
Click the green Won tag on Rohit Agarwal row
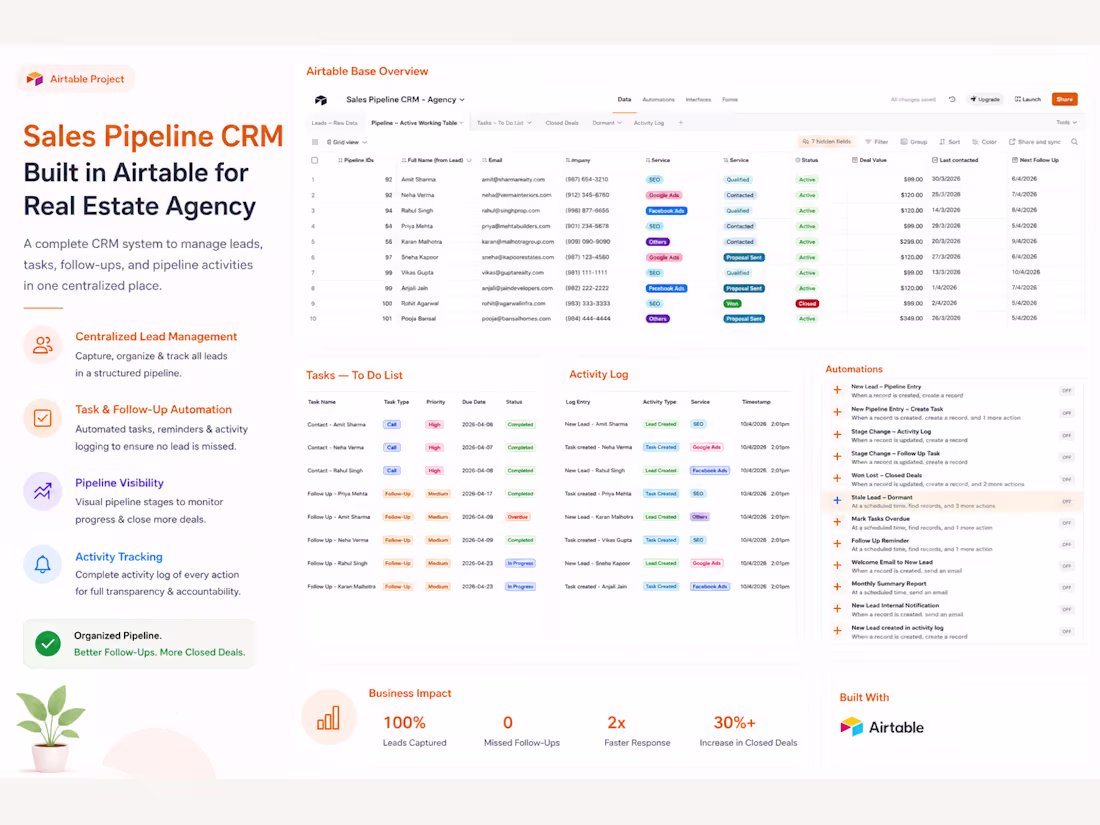coord(732,304)
